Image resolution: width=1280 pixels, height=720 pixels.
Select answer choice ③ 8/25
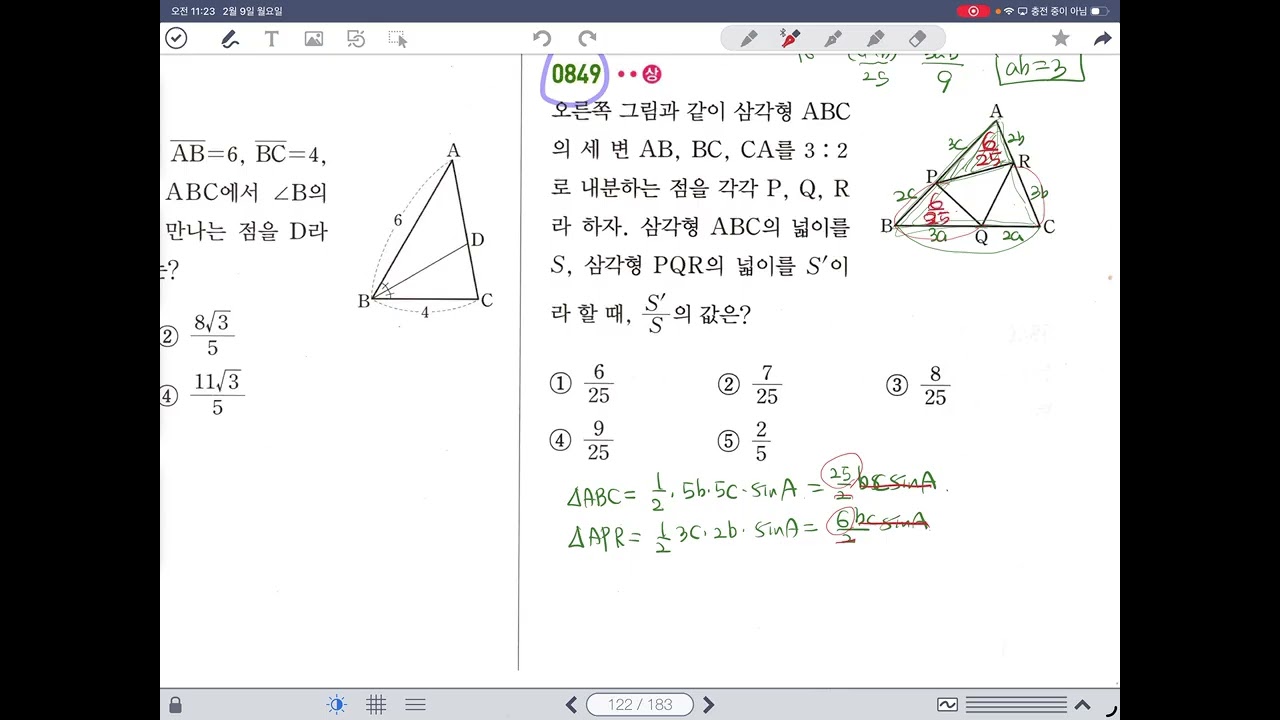(919, 385)
